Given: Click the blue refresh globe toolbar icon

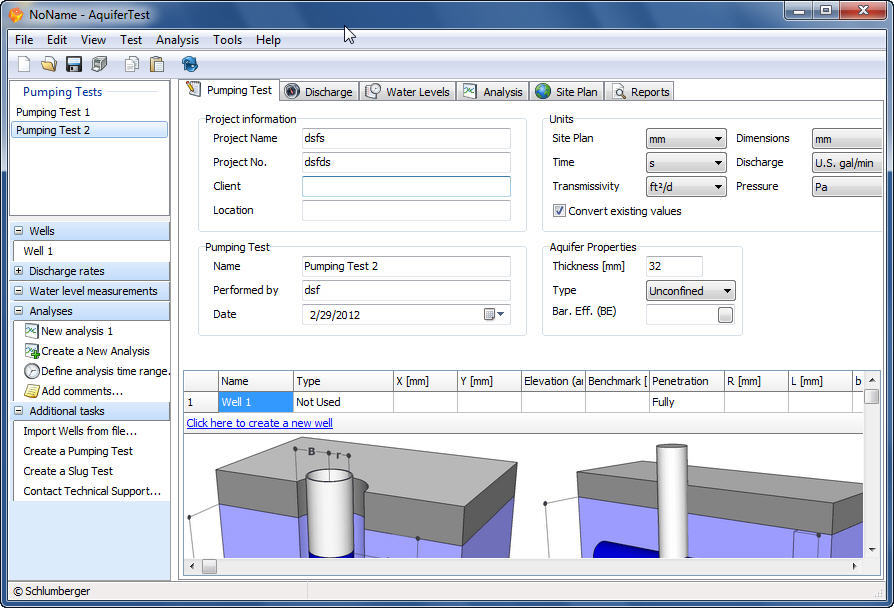Looking at the screenshot, I should click(x=190, y=64).
